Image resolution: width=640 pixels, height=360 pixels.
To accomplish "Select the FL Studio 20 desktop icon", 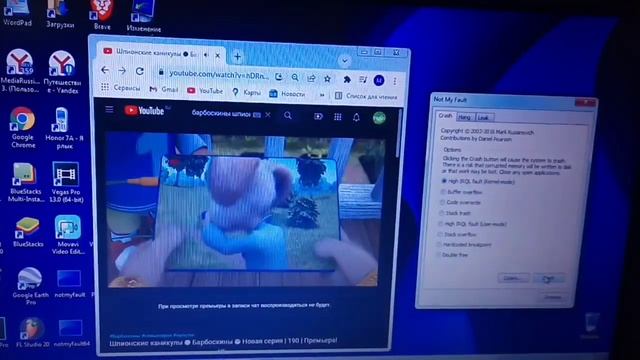I will [x=32, y=333].
